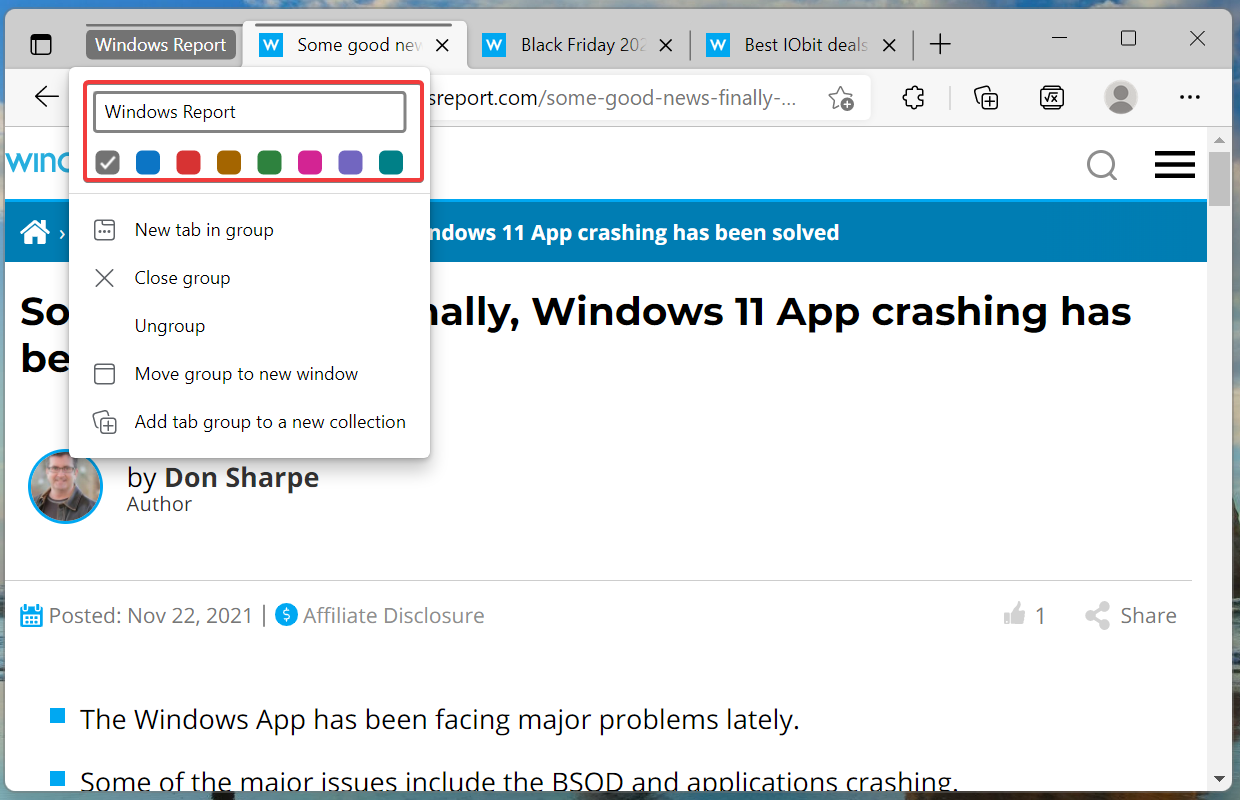
Task: Click the 'Author' label under Don Sharpe
Action: [x=159, y=504]
